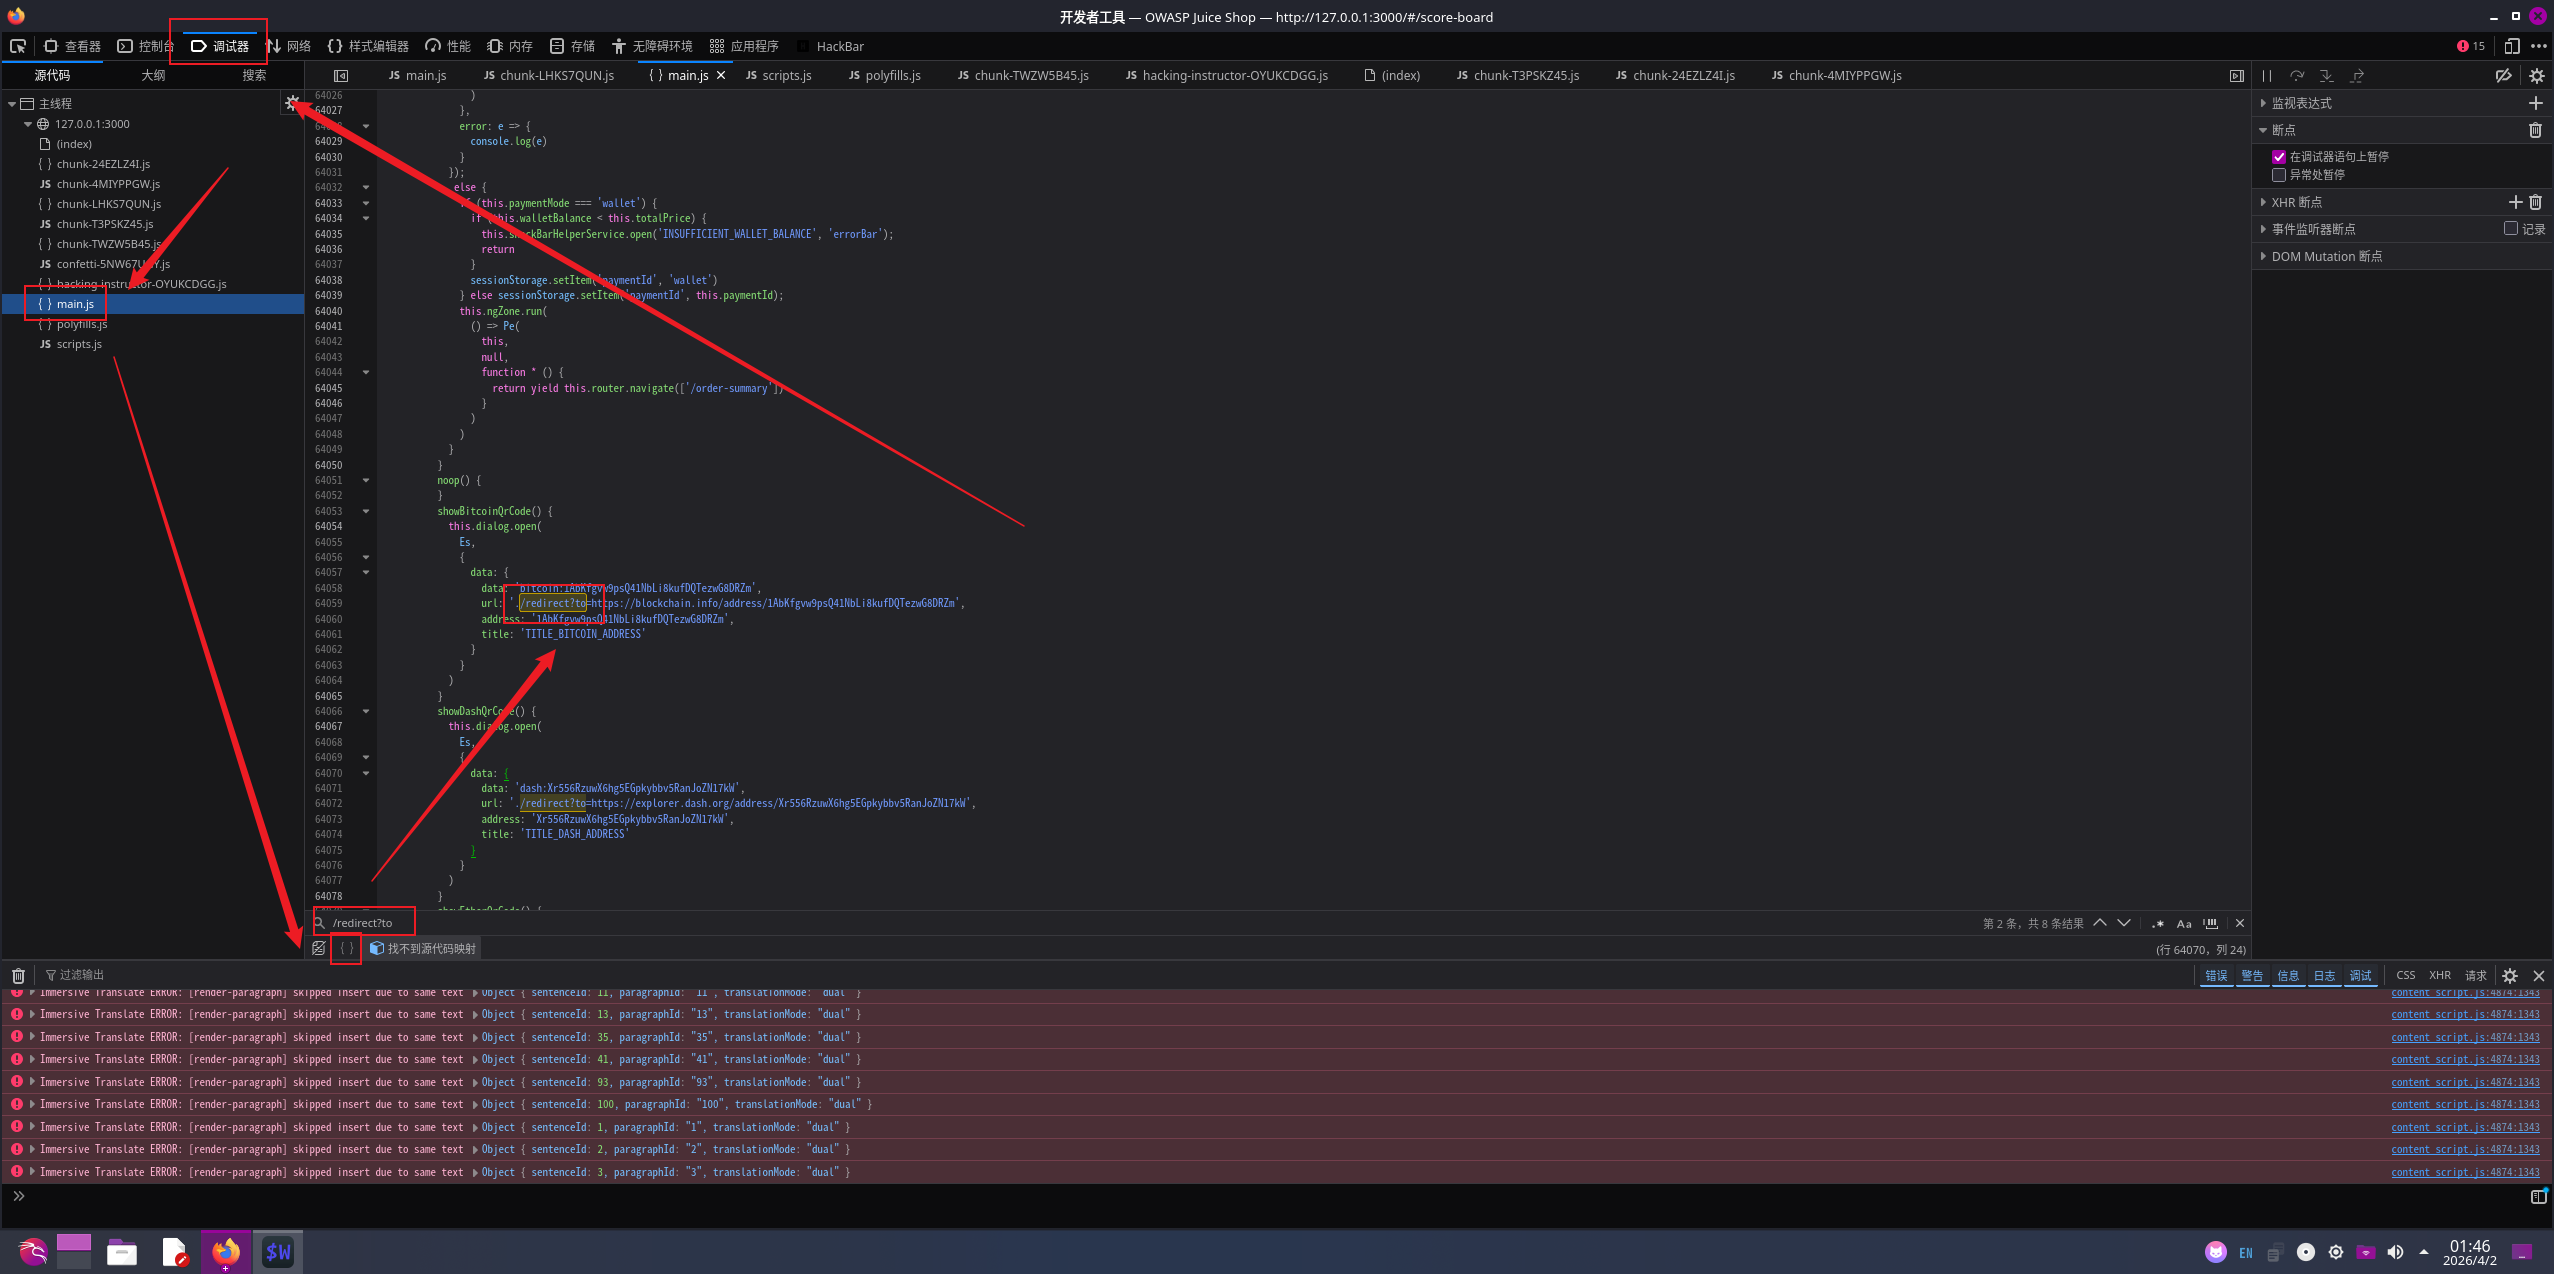The width and height of the screenshot is (2554, 1274).
Task: Collapse the 127.0.0.1:3000 tree node
Action: click(28, 124)
